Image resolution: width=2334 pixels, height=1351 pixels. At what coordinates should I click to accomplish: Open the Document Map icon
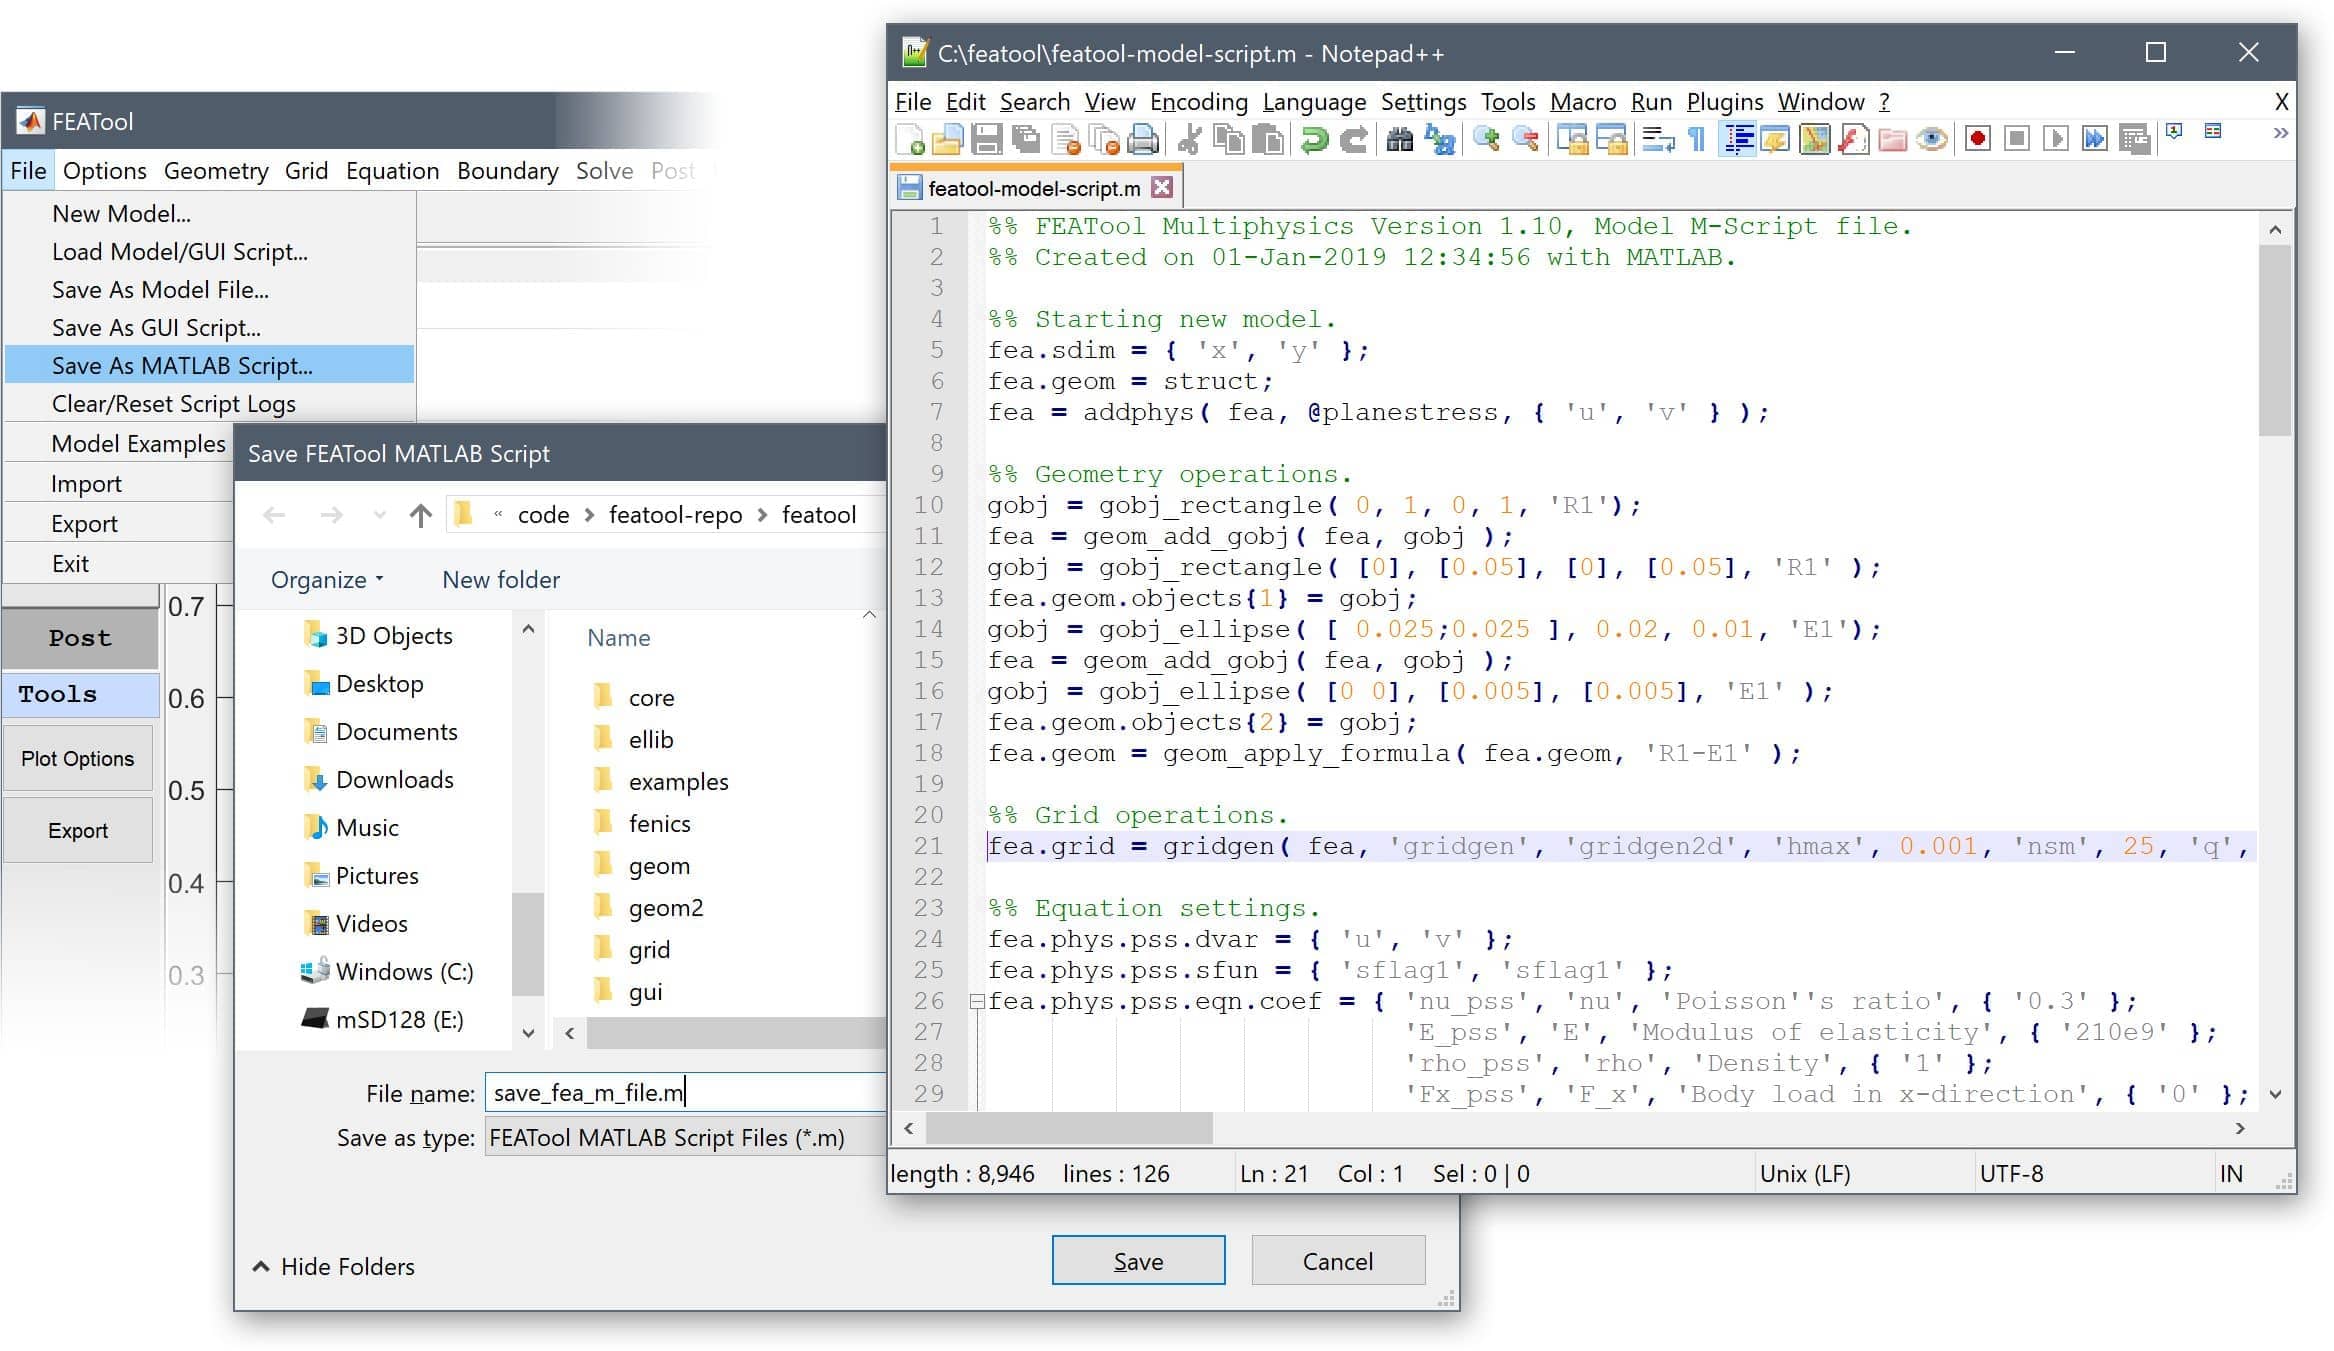click(x=1814, y=140)
